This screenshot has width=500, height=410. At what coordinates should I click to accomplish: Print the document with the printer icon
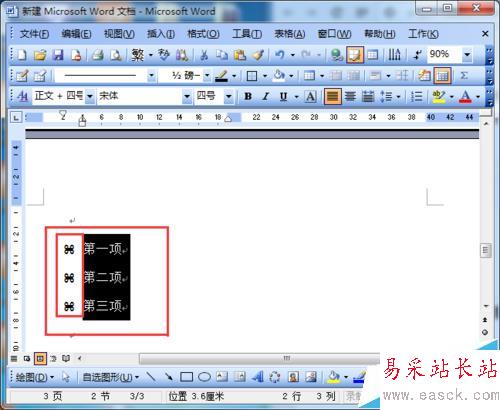(97, 55)
